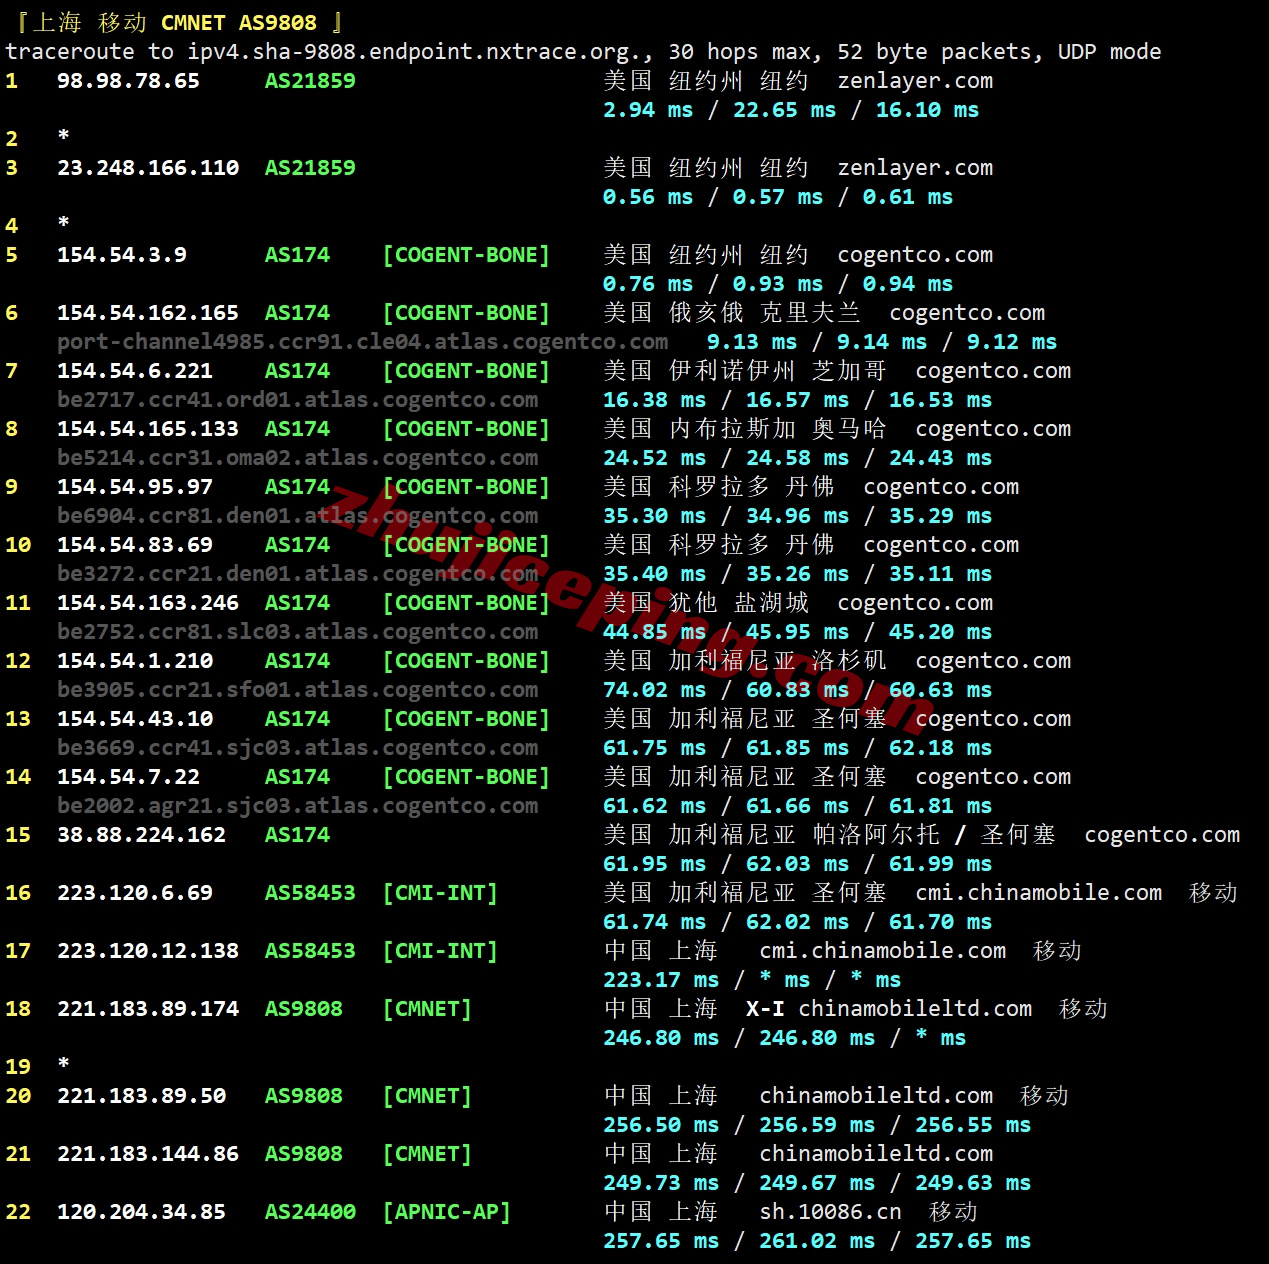Click the IP address 221.183.144.86

[148, 1154]
